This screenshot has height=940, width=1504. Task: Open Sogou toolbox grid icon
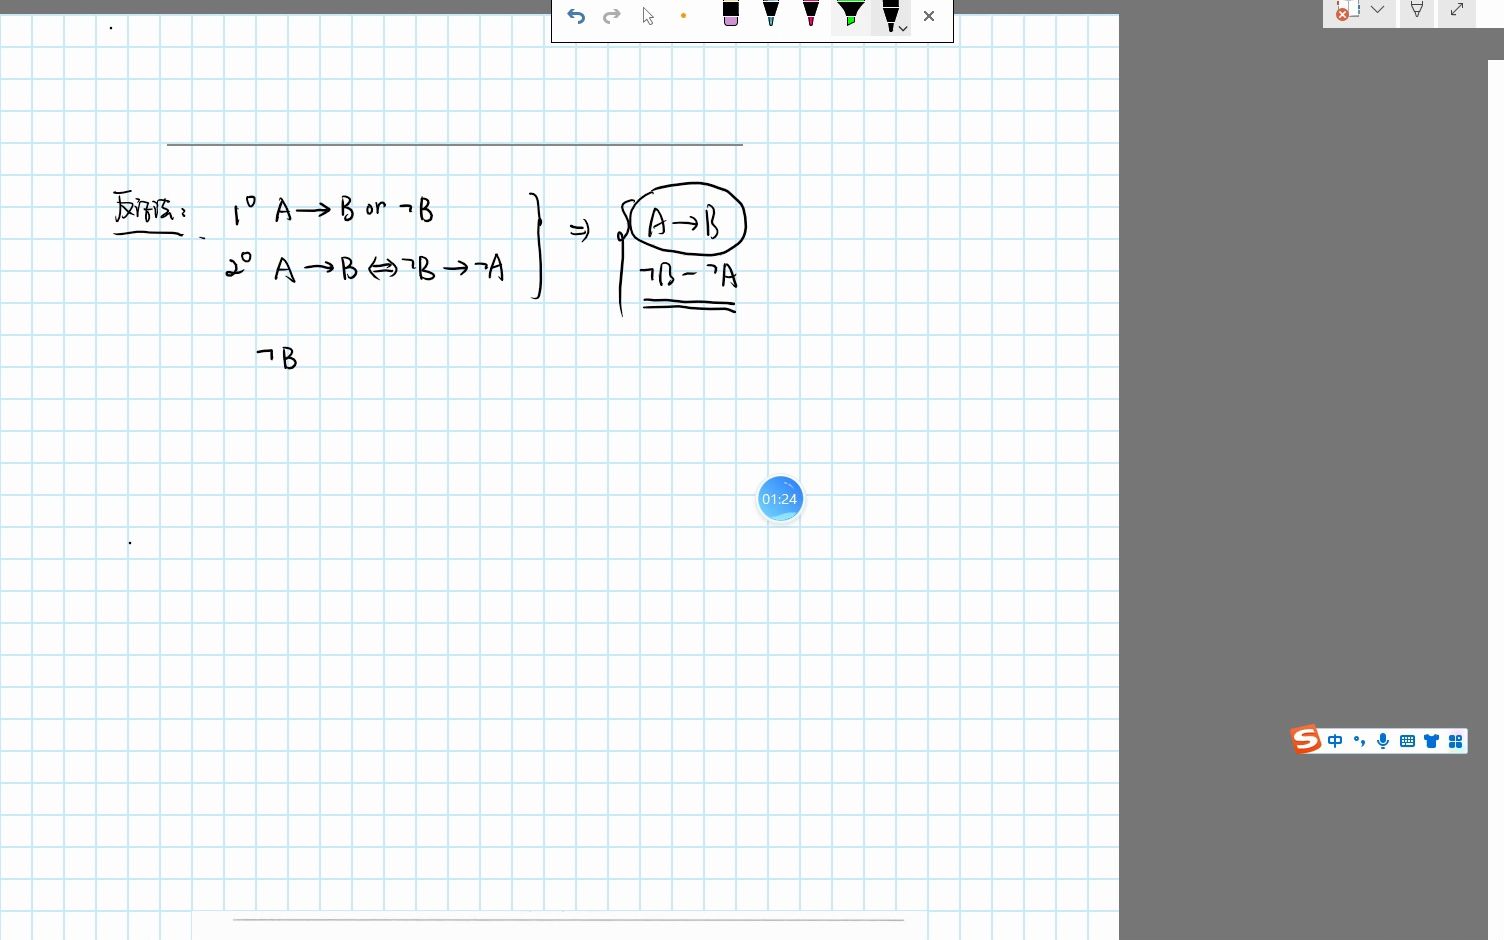tap(1455, 741)
